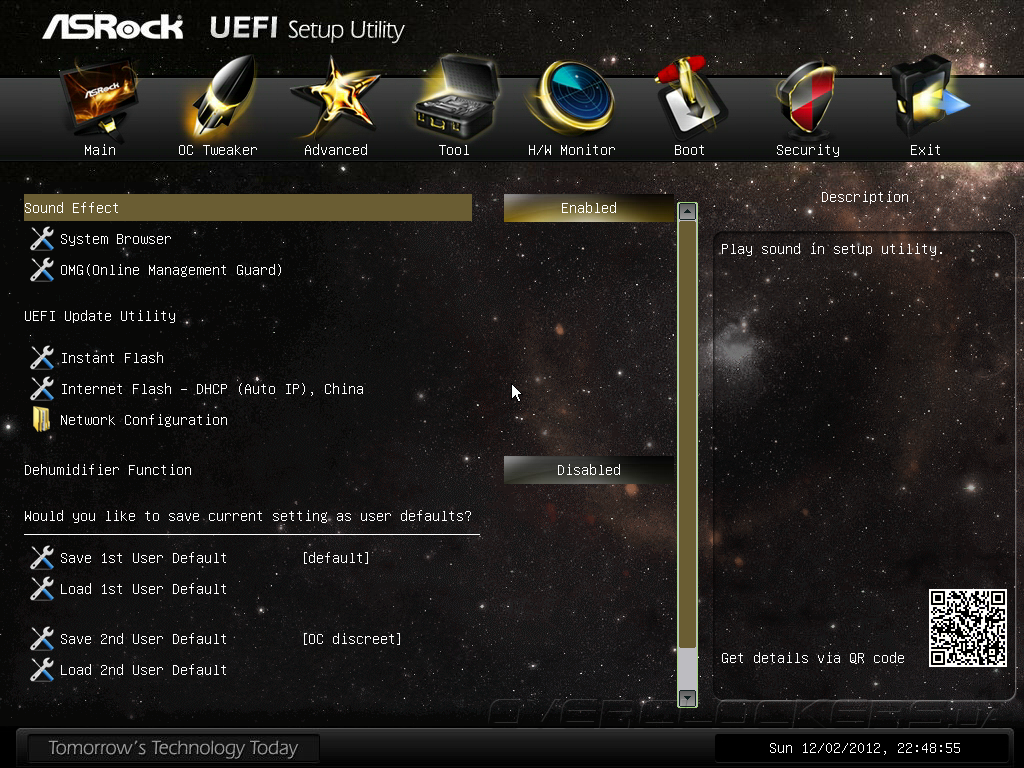
Task: Click the Tomorrow's Technology Today slogan
Action: click(x=173, y=748)
